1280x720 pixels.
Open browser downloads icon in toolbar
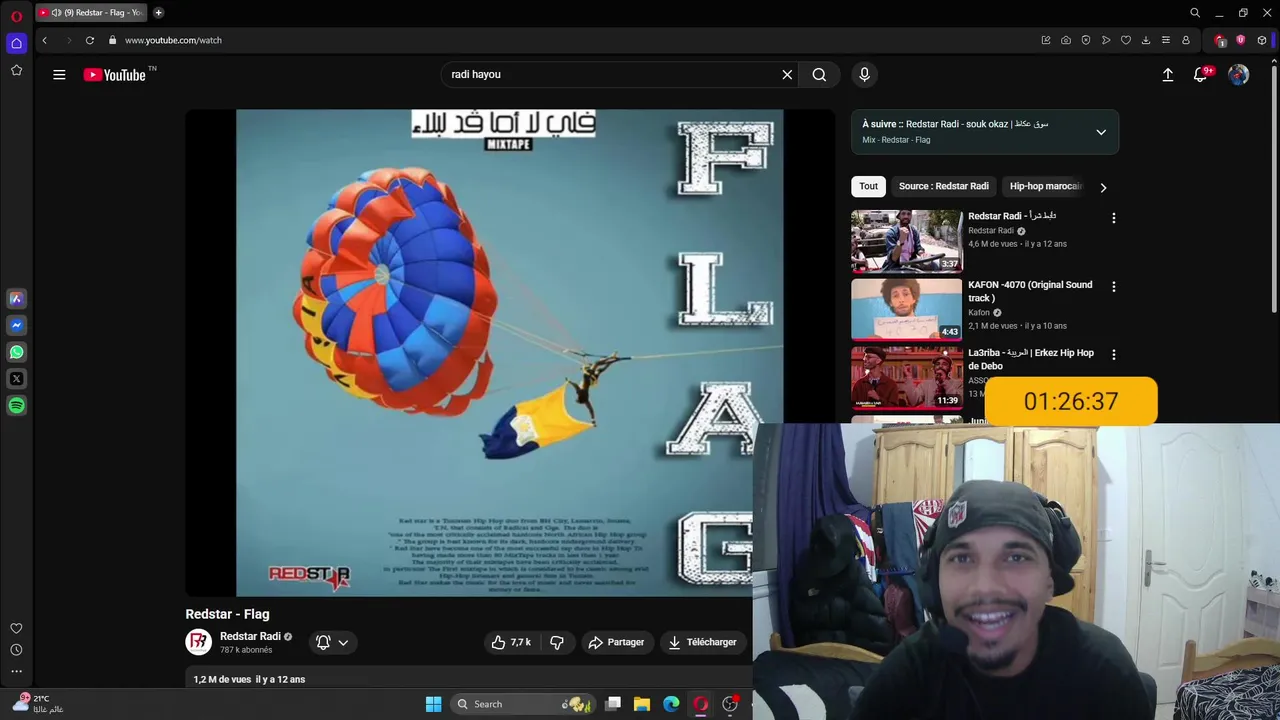pyautogui.click(x=1146, y=40)
